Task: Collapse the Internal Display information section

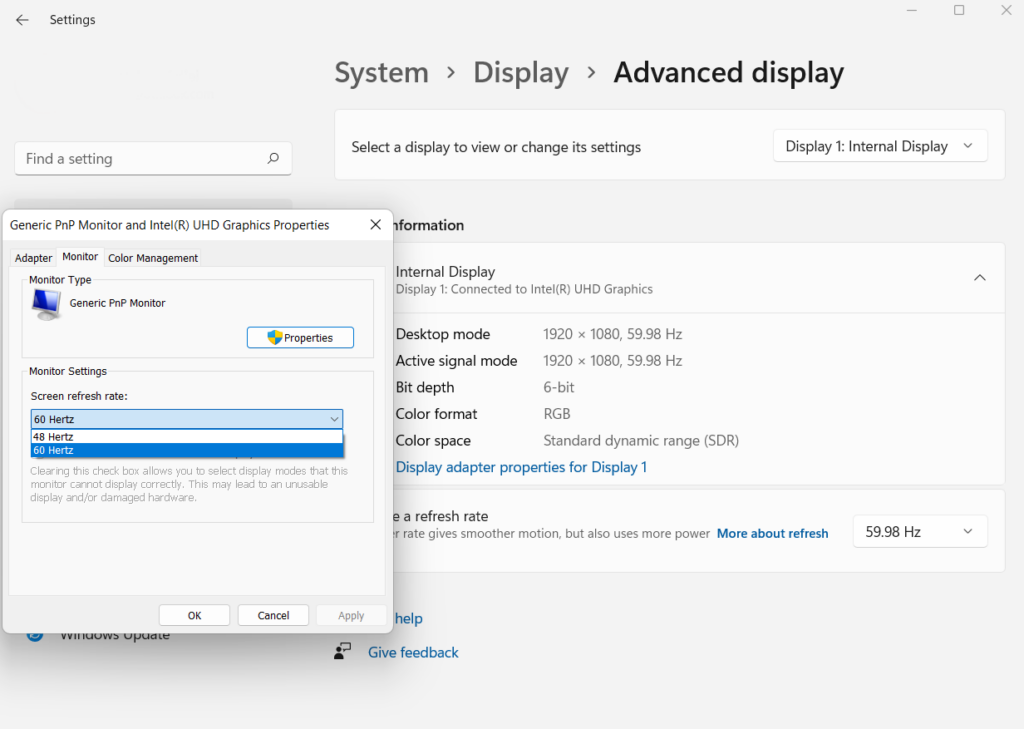Action: click(x=981, y=277)
